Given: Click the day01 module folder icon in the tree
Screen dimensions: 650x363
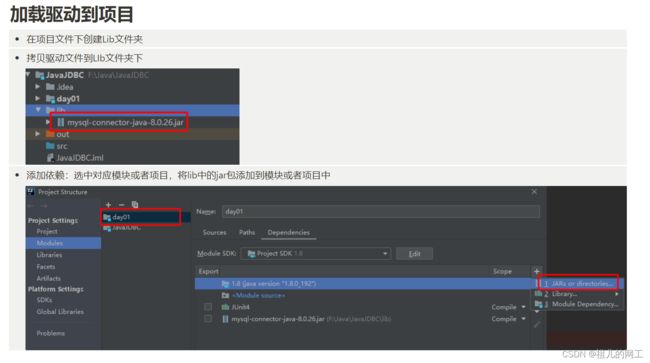Looking at the screenshot, I should pyautogui.click(x=51, y=99).
